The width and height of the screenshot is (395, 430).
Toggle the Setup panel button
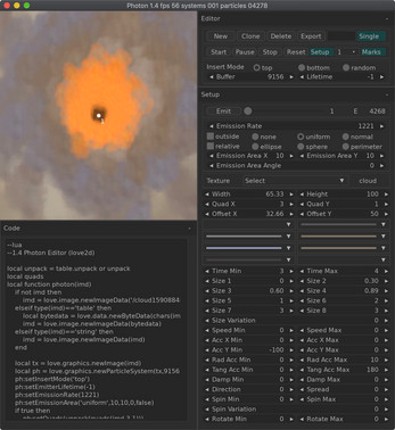[320, 52]
